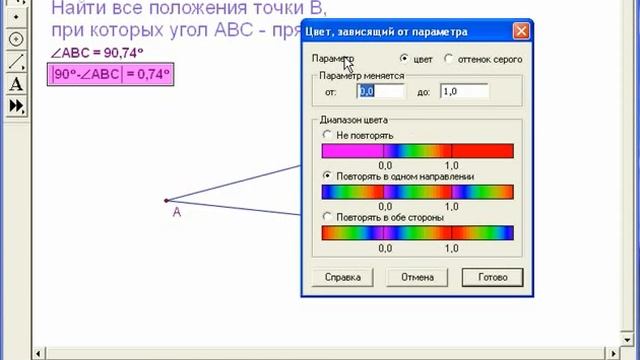
Task: Click point A in the sketch
Action: pos(166,200)
